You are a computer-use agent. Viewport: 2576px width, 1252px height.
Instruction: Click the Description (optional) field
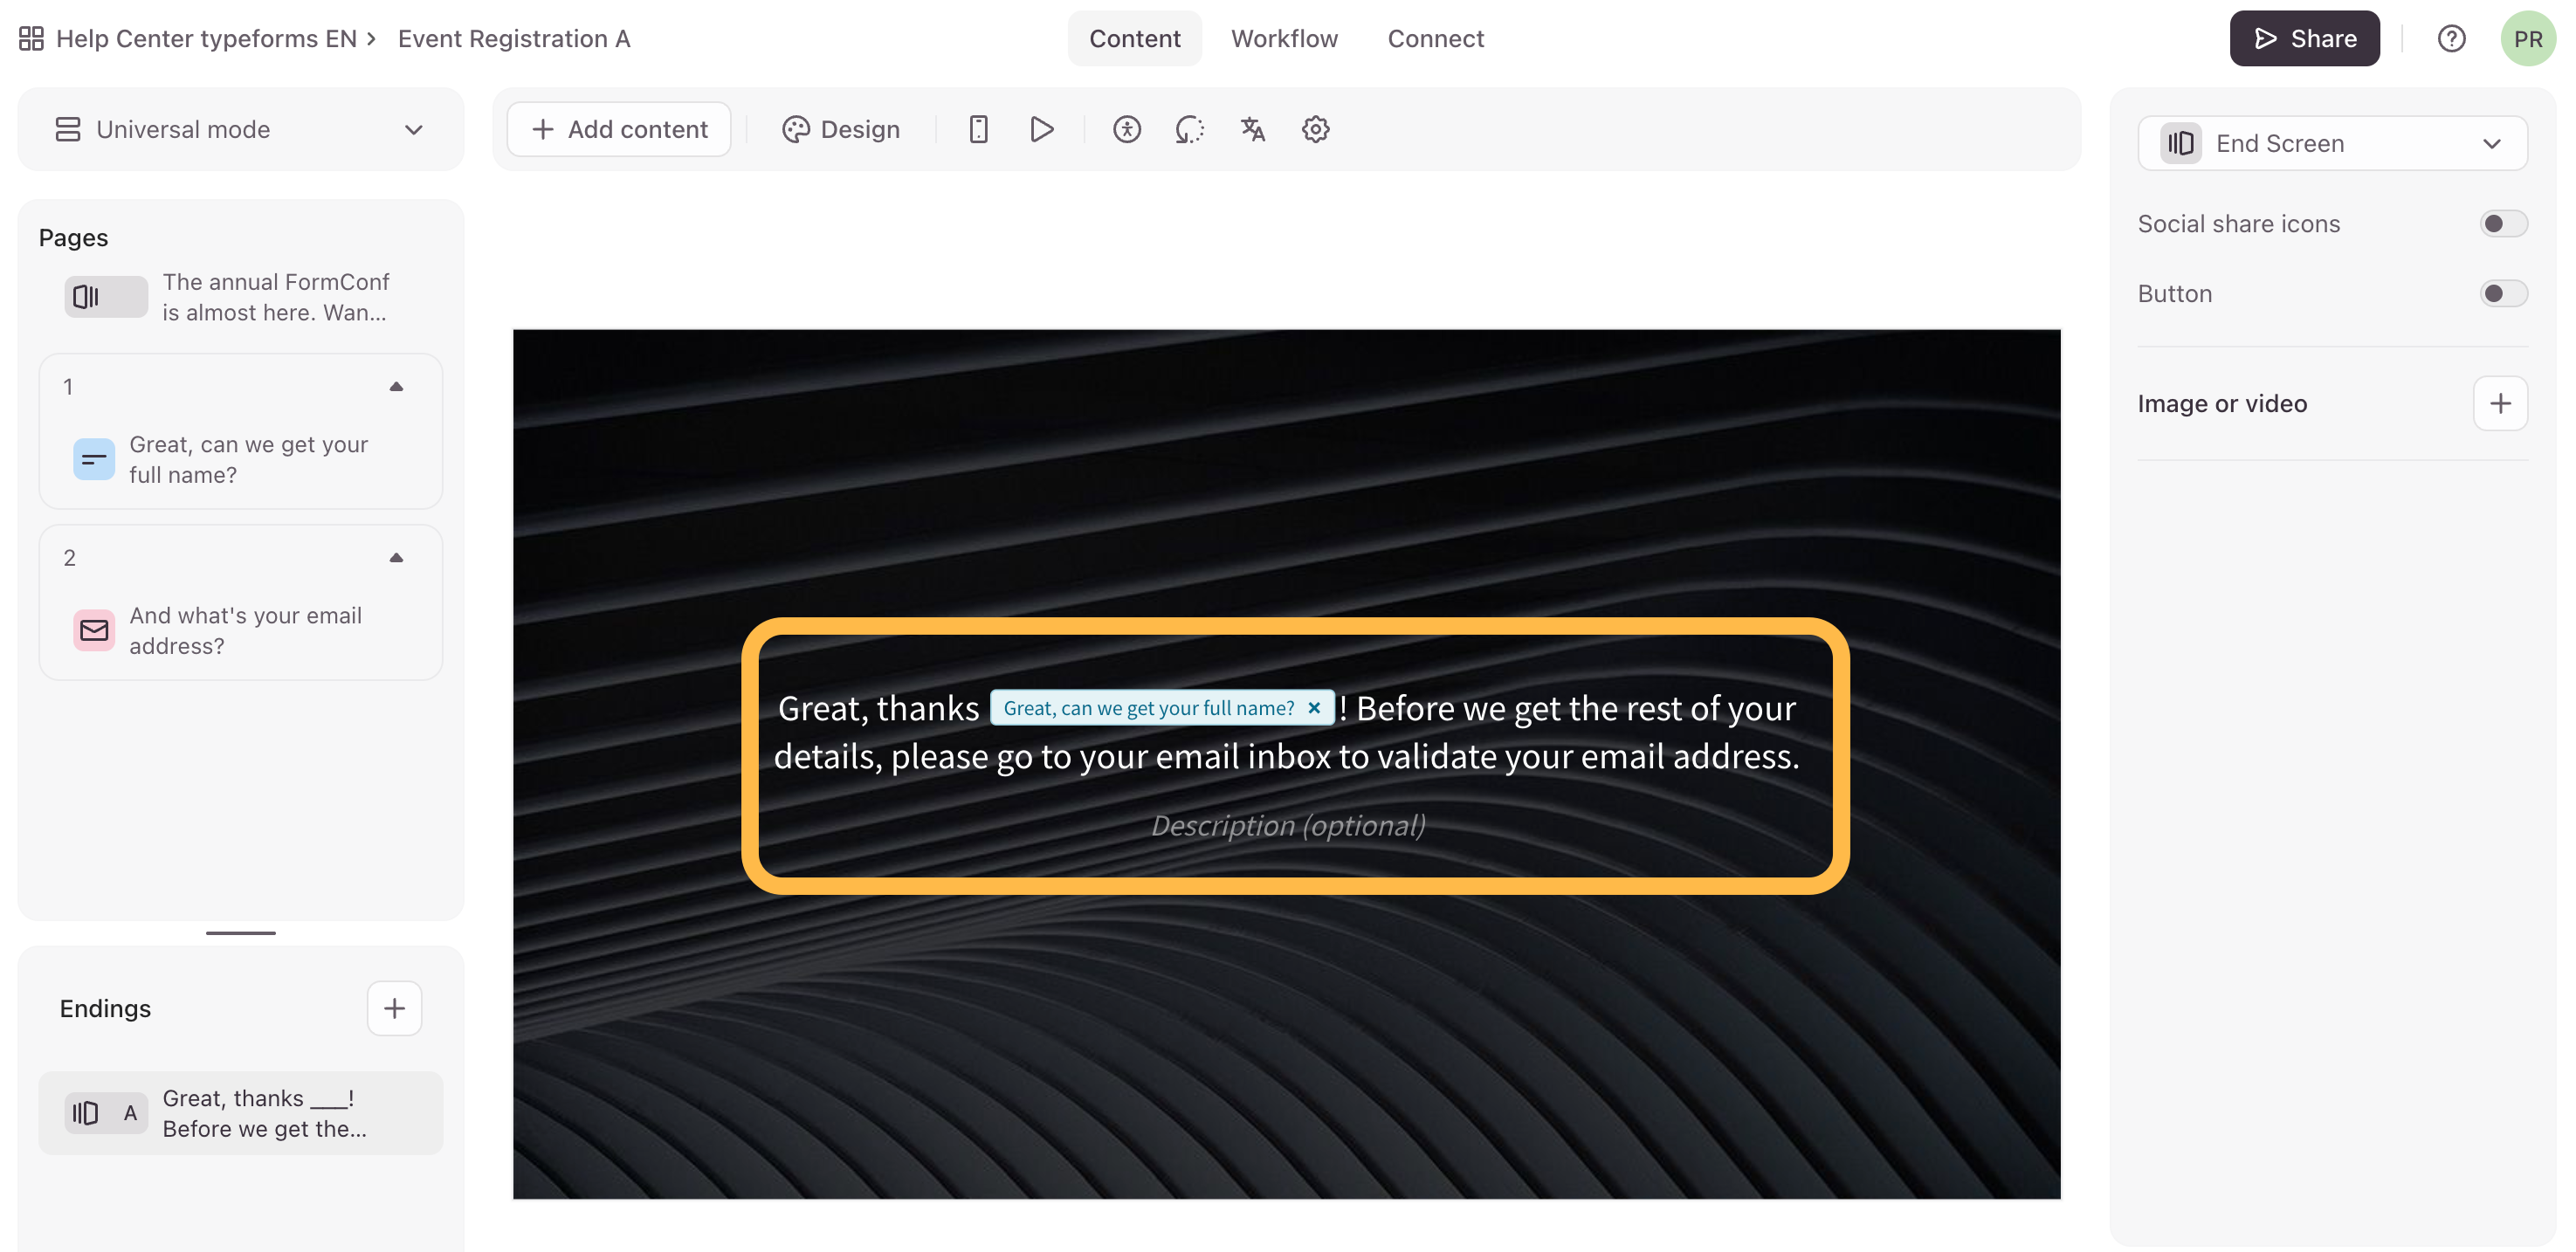coord(1288,825)
